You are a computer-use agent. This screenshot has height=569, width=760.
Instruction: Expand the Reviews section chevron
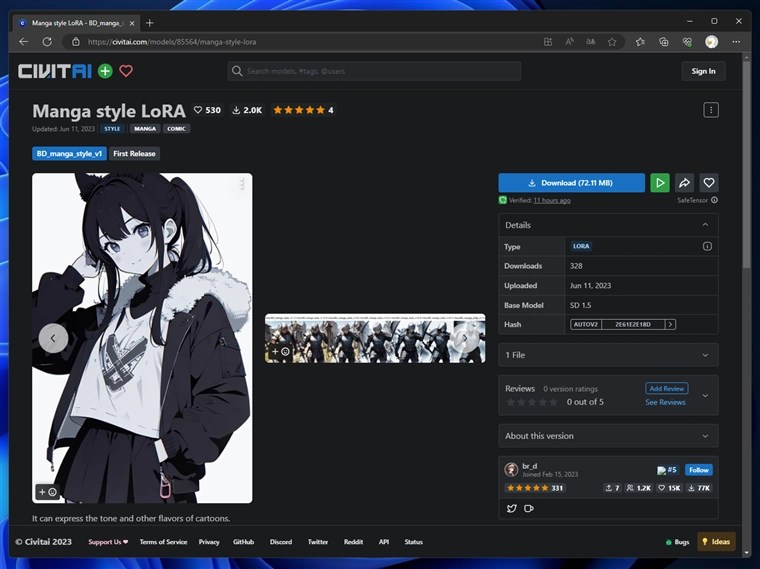tap(705, 395)
